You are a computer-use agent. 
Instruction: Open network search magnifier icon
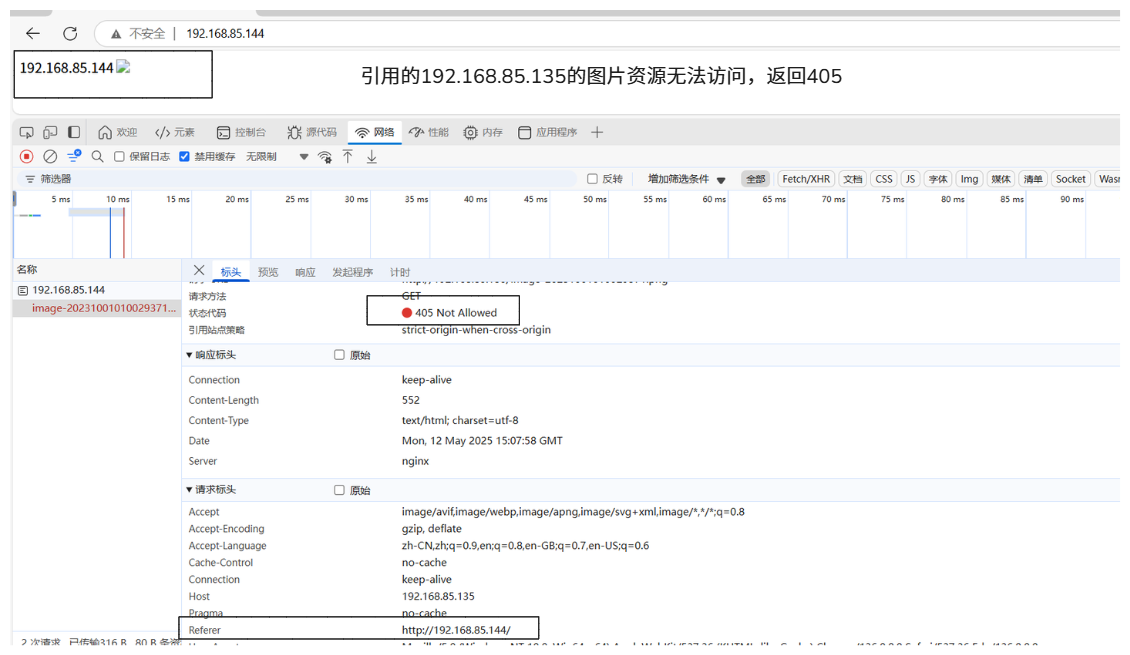pos(97,156)
